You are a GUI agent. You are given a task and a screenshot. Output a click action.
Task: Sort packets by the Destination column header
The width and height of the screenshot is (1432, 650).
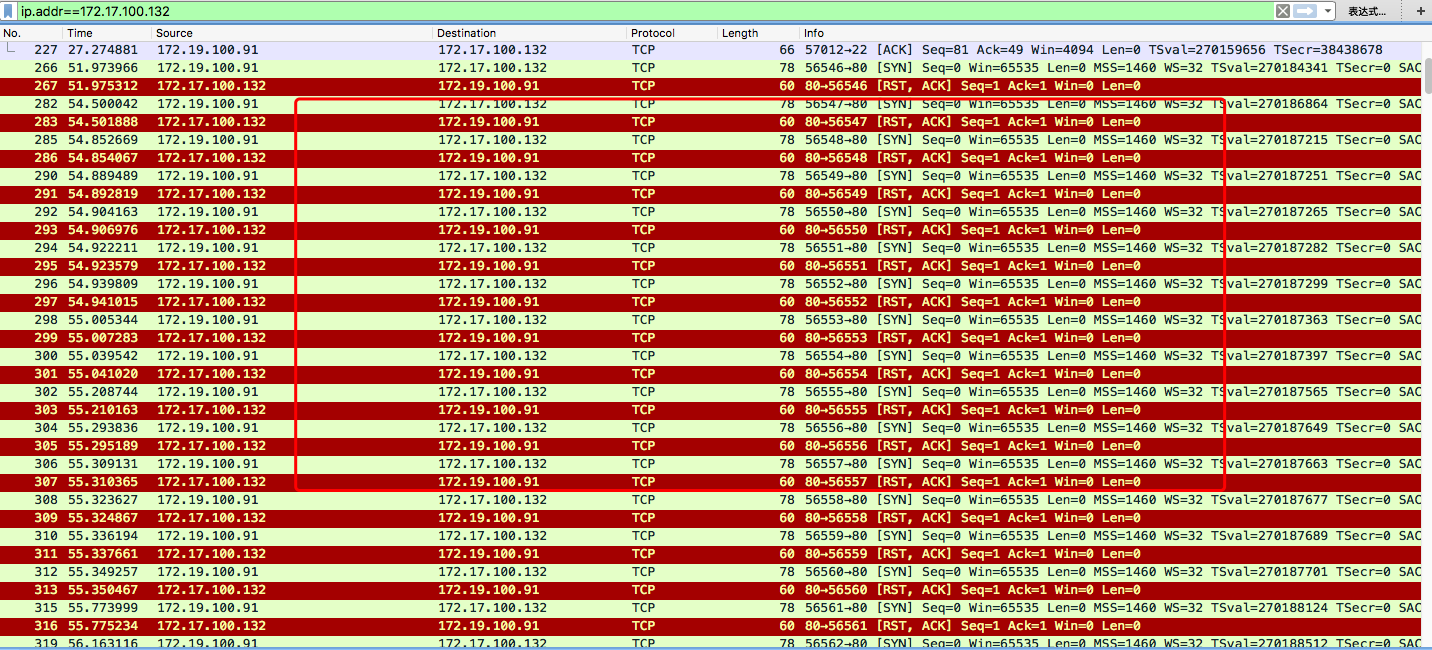point(530,33)
